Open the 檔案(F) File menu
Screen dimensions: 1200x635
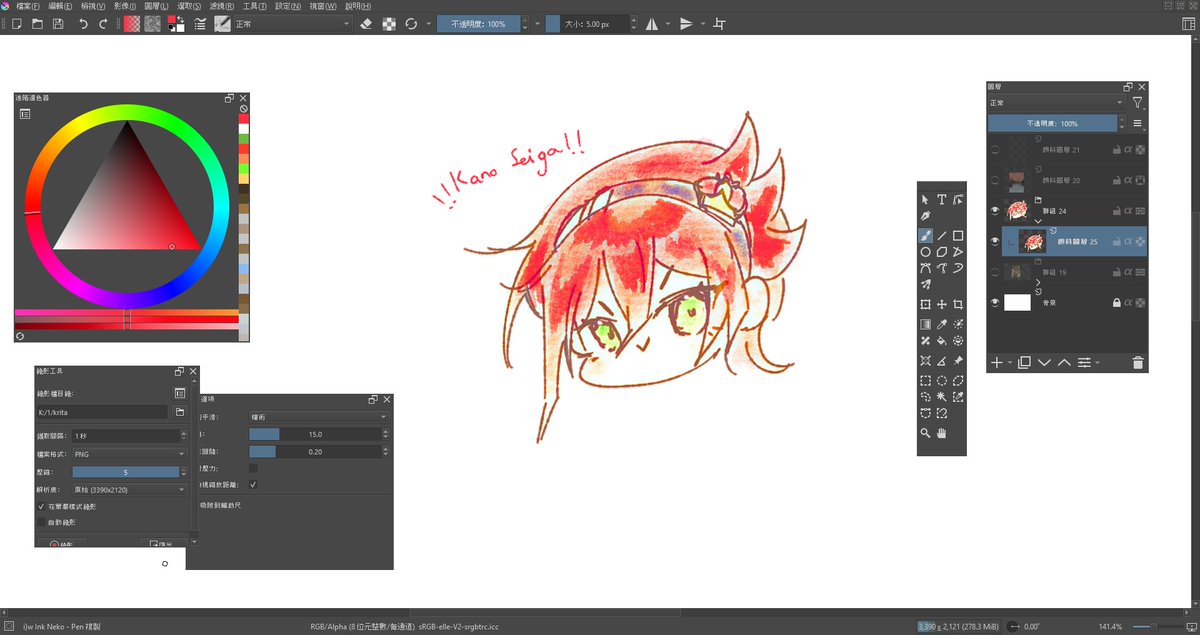pyautogui.click(x=29, y=6)
